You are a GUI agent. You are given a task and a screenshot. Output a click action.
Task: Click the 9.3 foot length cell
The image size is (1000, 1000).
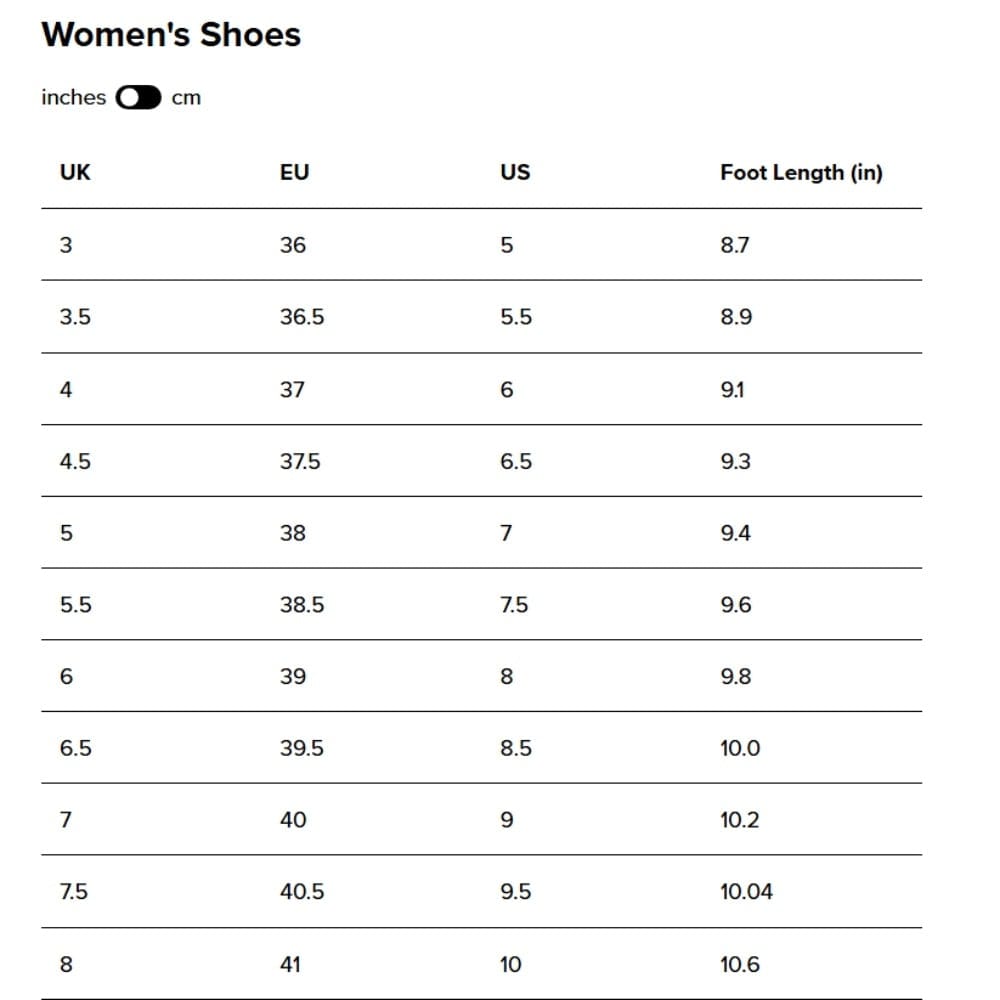point(735,461)
